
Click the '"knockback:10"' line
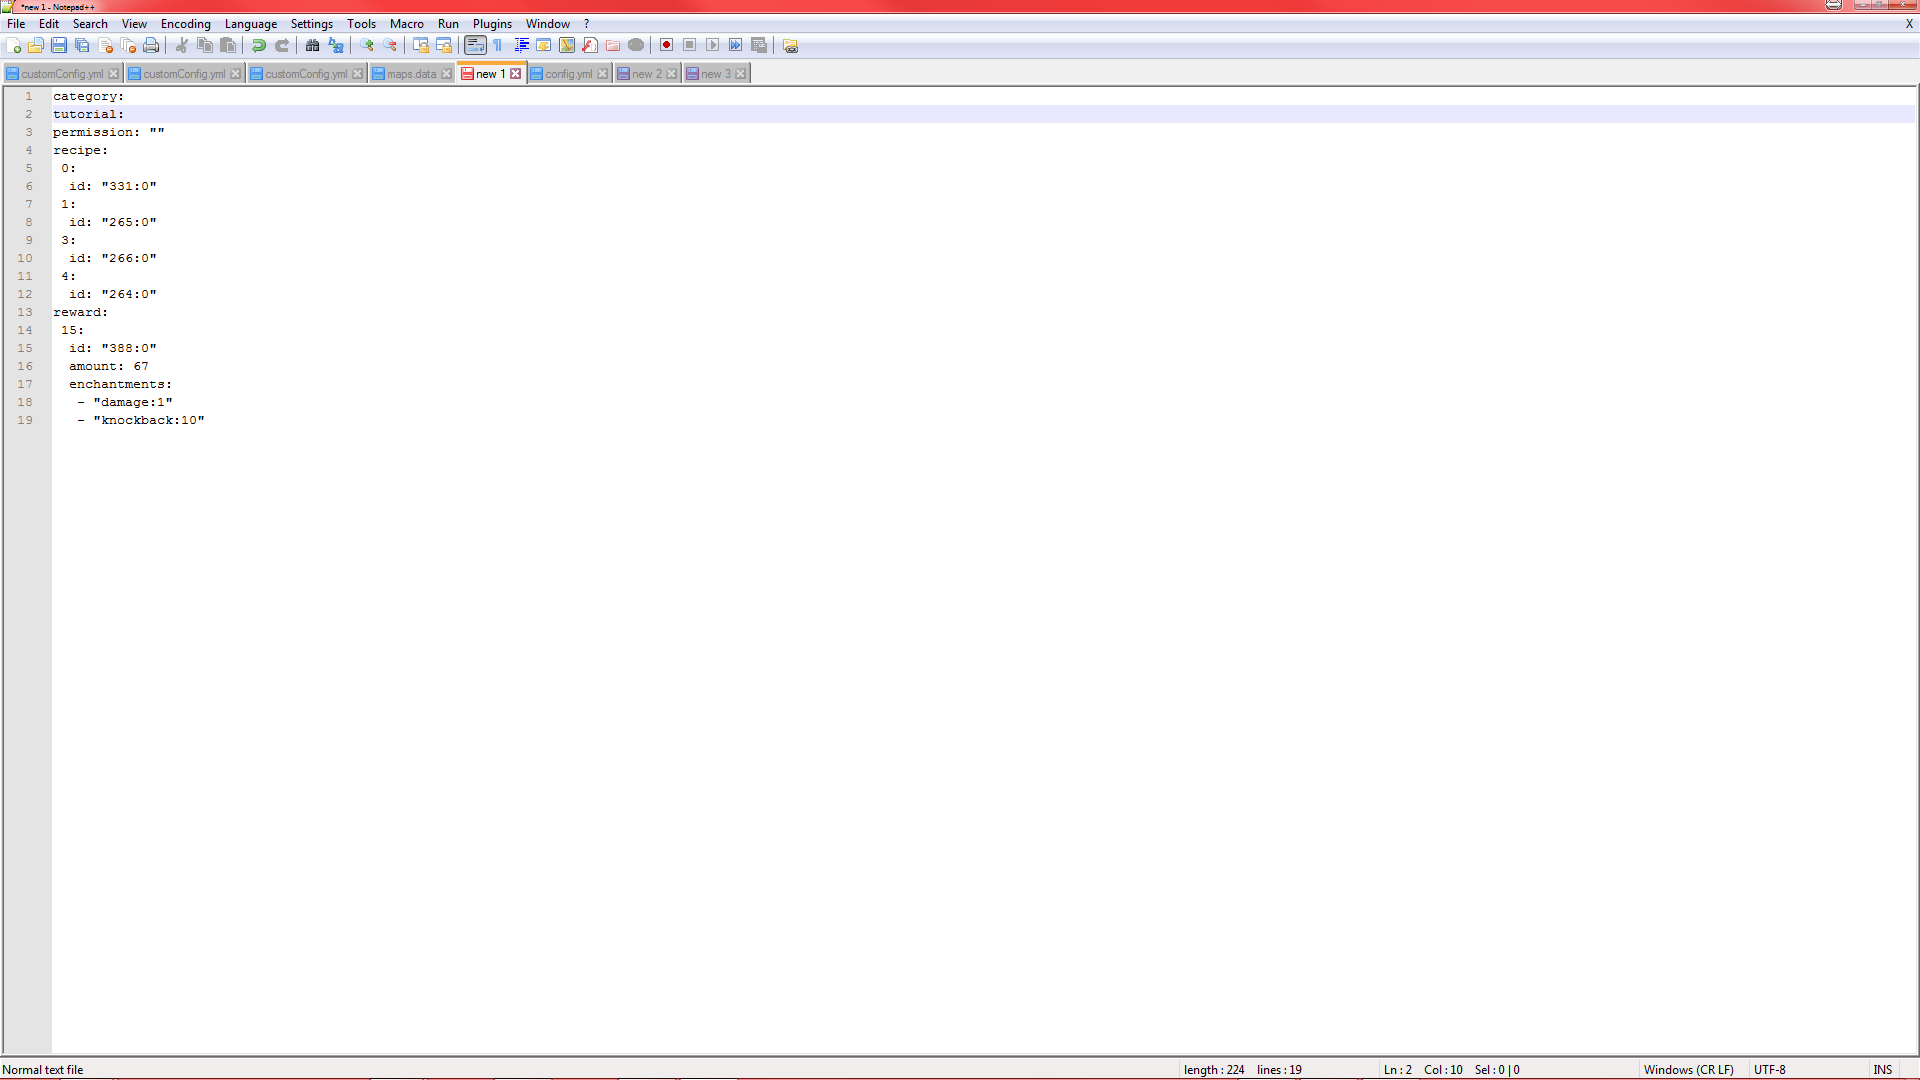(149, 420)
